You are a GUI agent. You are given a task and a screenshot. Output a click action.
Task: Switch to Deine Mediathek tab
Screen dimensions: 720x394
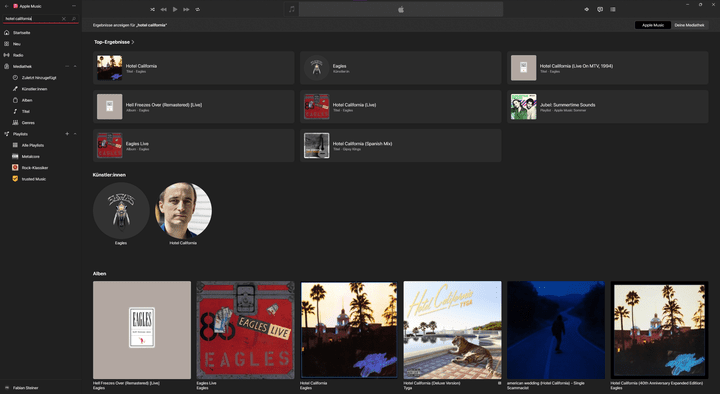689,25
